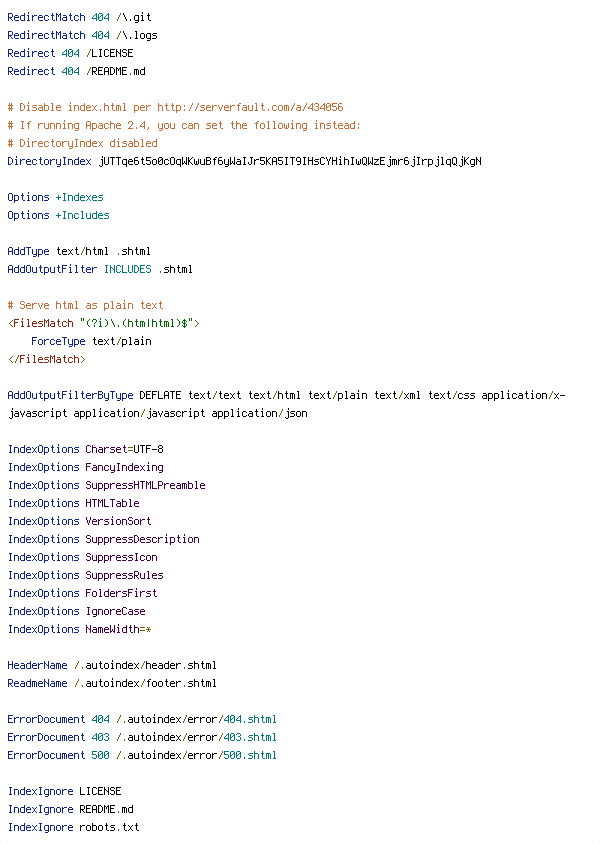
Task: Click 'IndexOptions IgnoreCase' line
Action: tap(76, 611)
